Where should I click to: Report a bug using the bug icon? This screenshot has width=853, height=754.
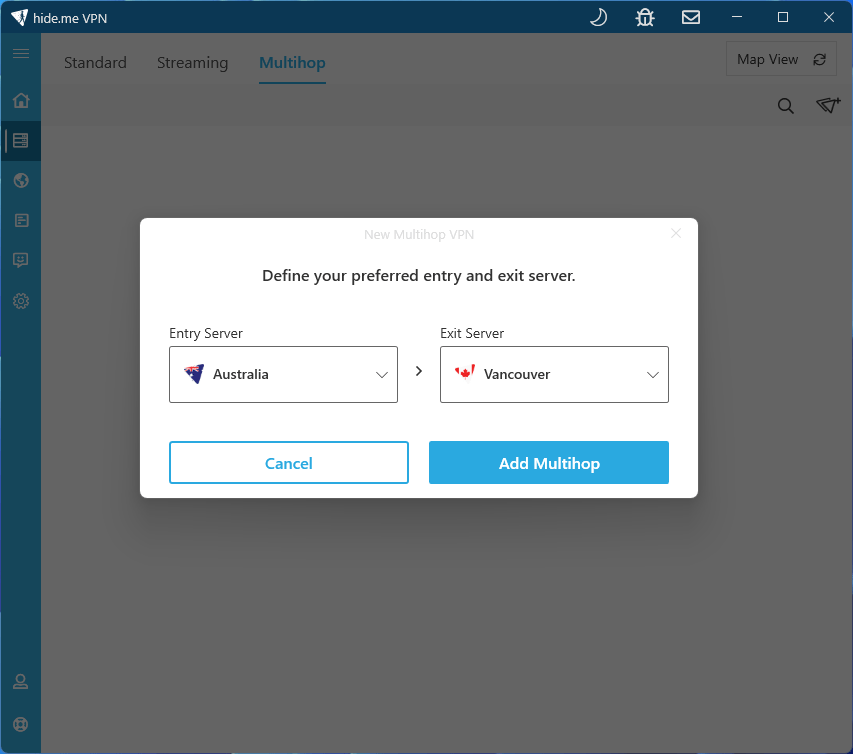[x=645, y=17]
